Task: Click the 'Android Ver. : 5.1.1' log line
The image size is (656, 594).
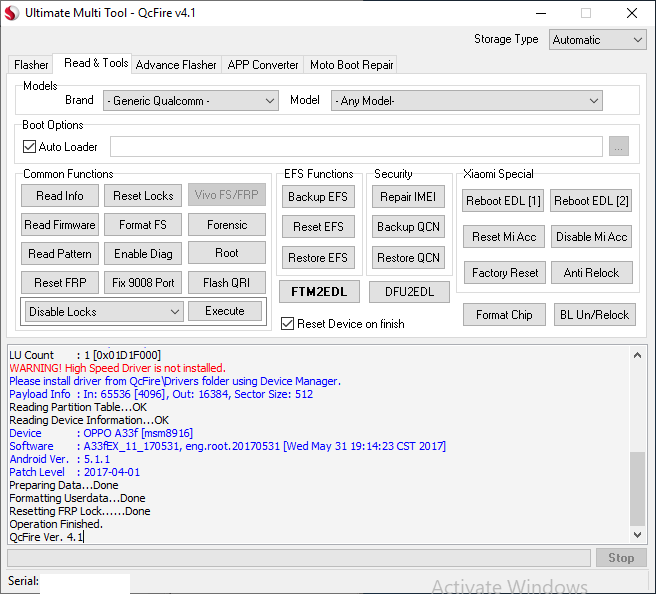Action: [x=60, y=459]
